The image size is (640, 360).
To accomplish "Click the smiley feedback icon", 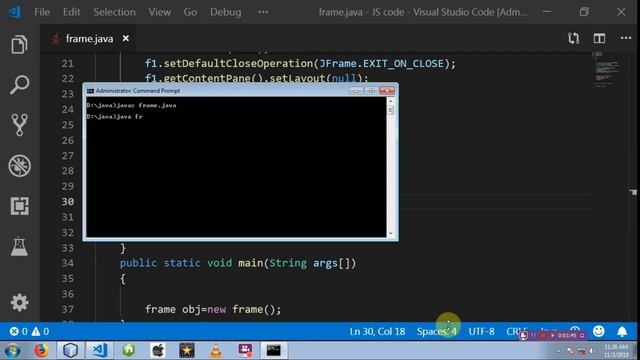I will 599,331.
